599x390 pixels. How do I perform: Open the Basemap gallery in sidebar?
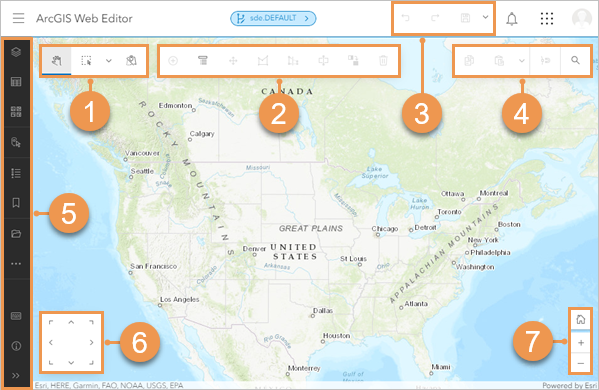coord(16,112)
